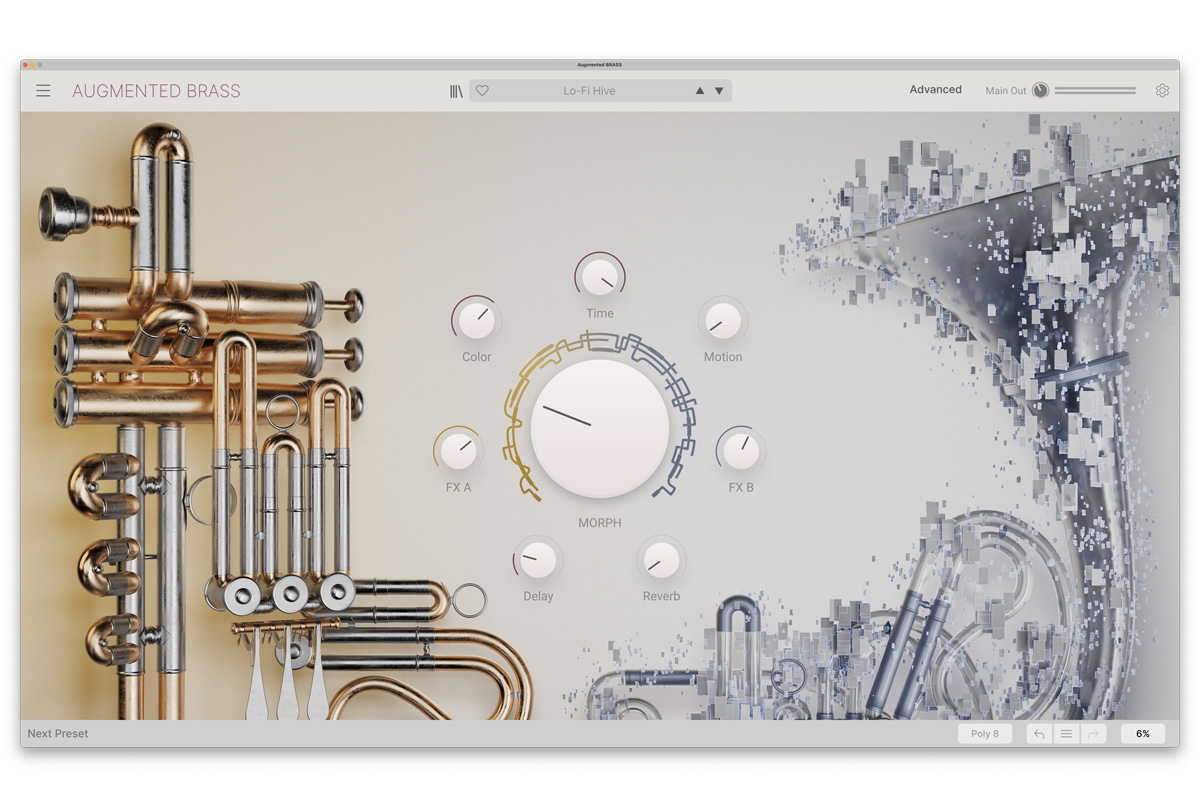1200x800 pixels.
Task: Click the Main Out level meter
Action: pos(1095,90)
